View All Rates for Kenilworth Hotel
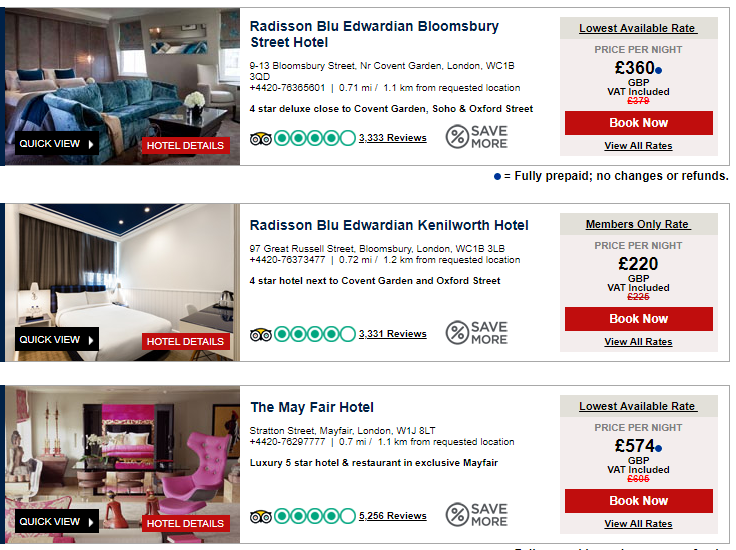The image size is (736, 550). pyautogui.click(x=638, y=342)
